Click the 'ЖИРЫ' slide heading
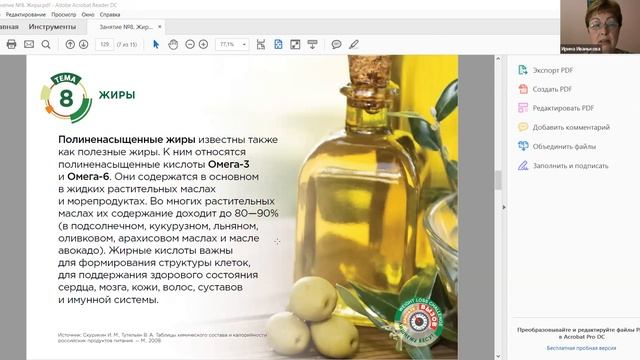 tap(117, 95)
